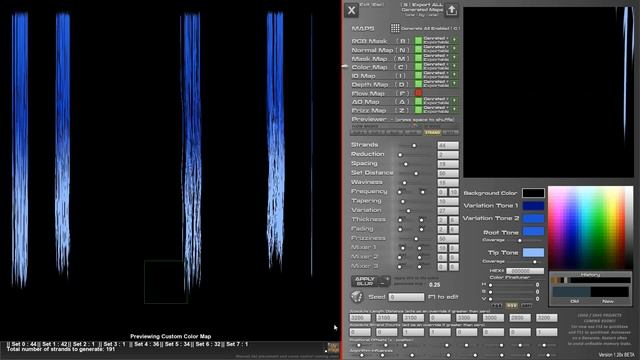Image resolution: width=640 pixels, height=360 pixels.
Task: Toggle the ID Map green enable box
Action: (418, 76)
